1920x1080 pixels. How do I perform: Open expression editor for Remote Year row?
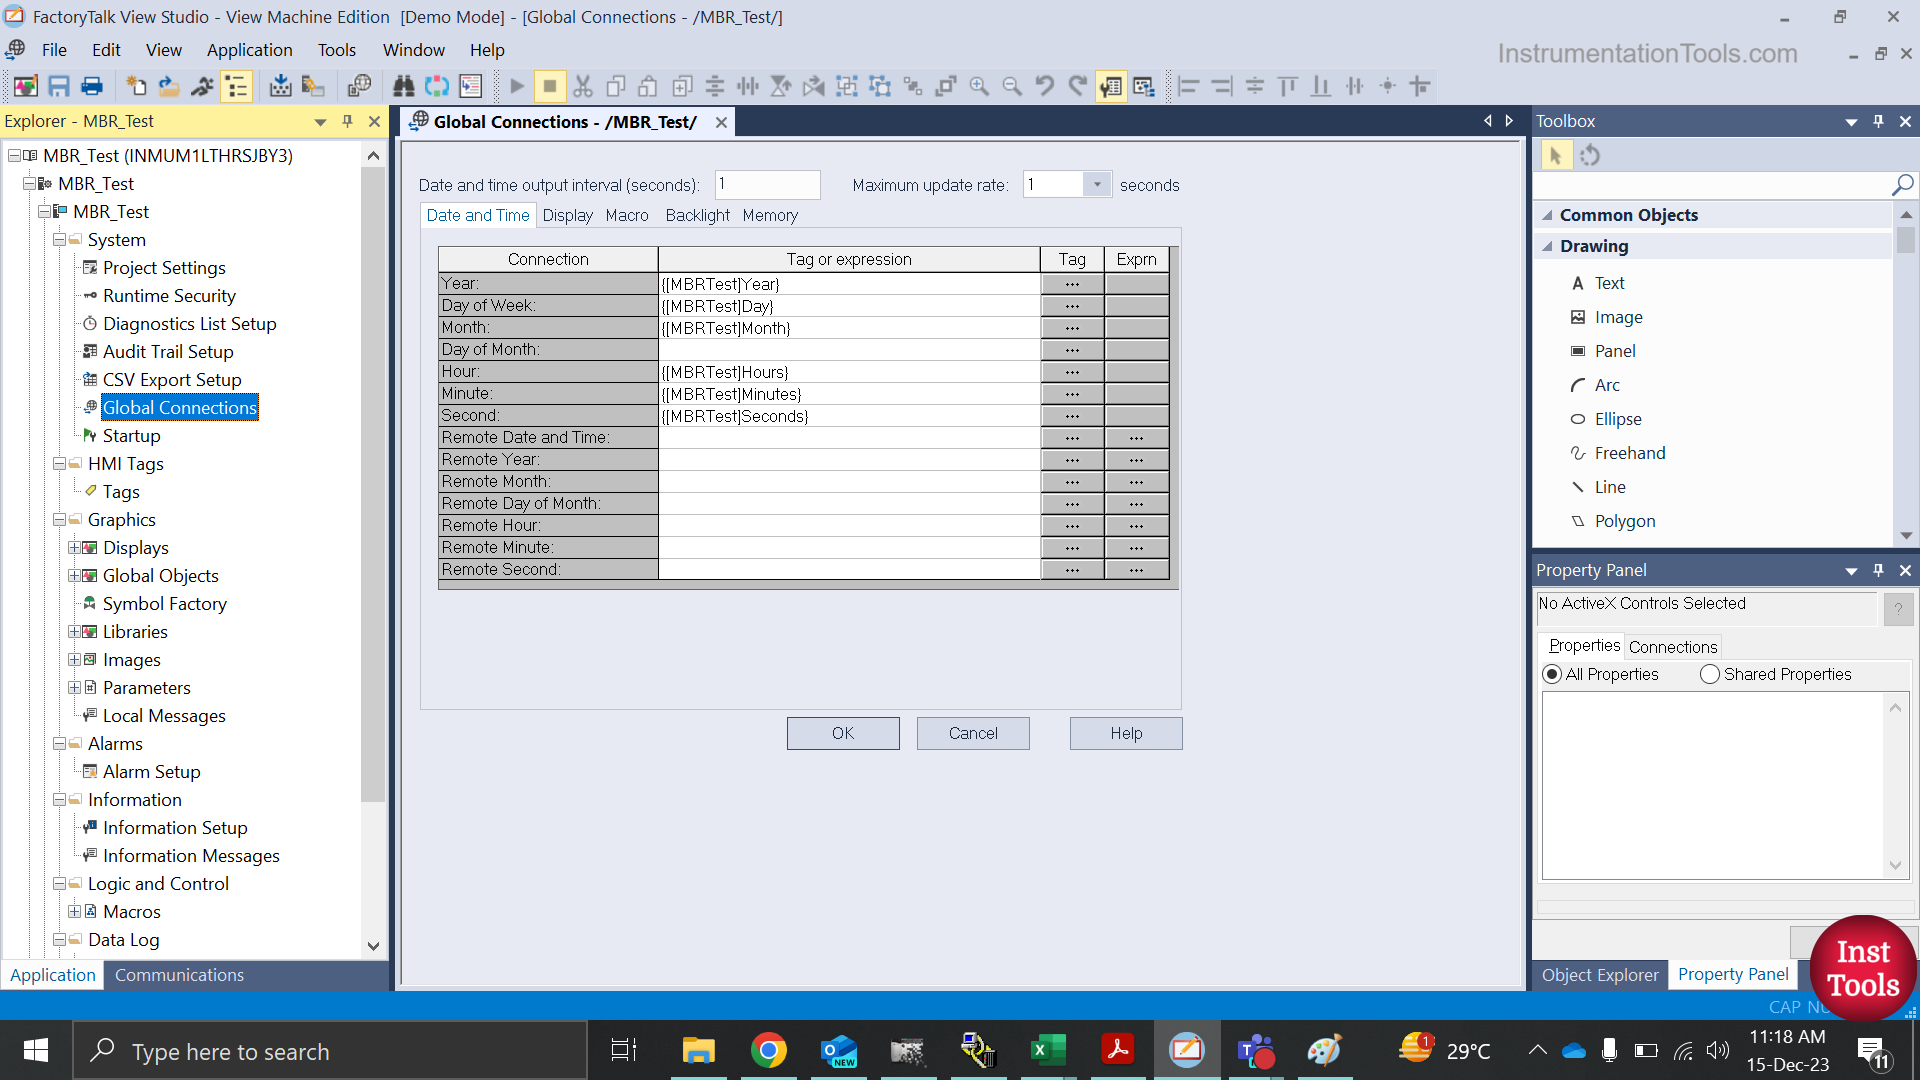coord(1136,460)
